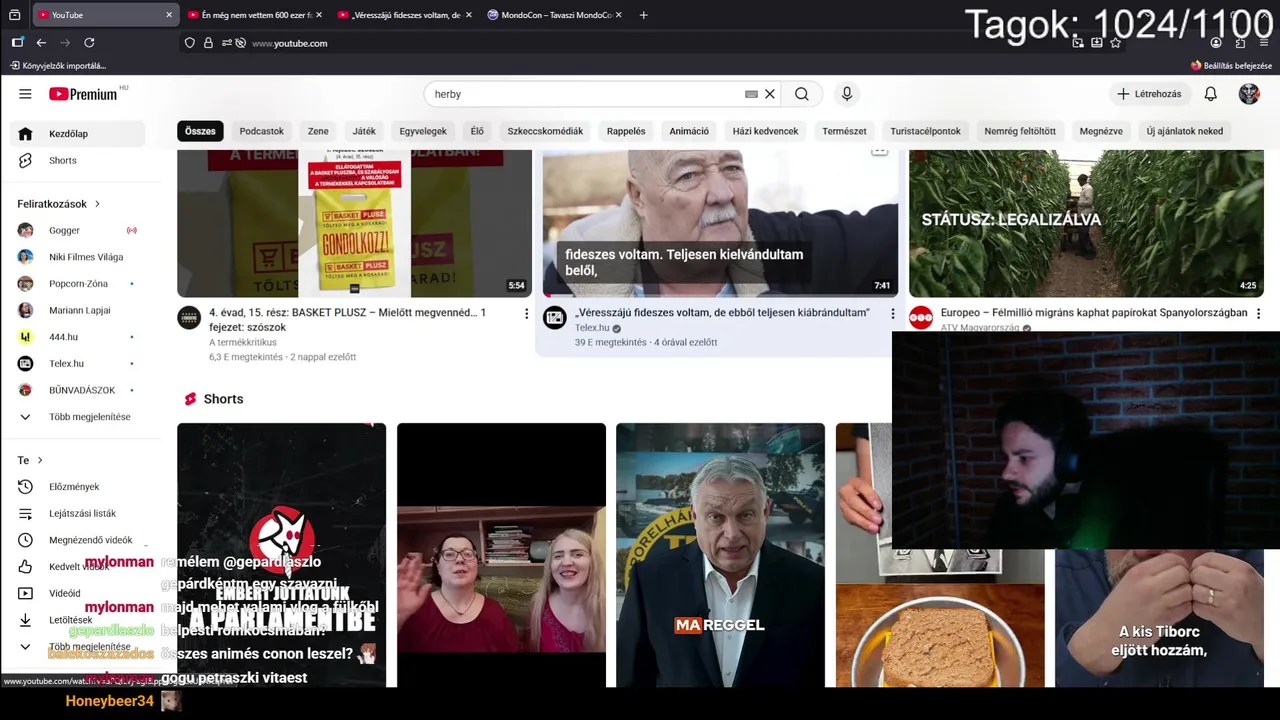This screenshot has width=1280, height=720.
Task: Clear the search query with the X
Action: (x=770, y=94)
